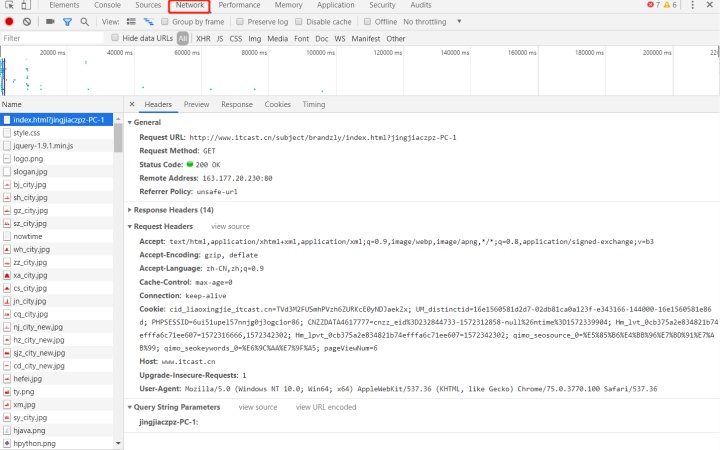Click the inspect element cursor icon
Screen dimensions: 720x450
pos(9,6)
